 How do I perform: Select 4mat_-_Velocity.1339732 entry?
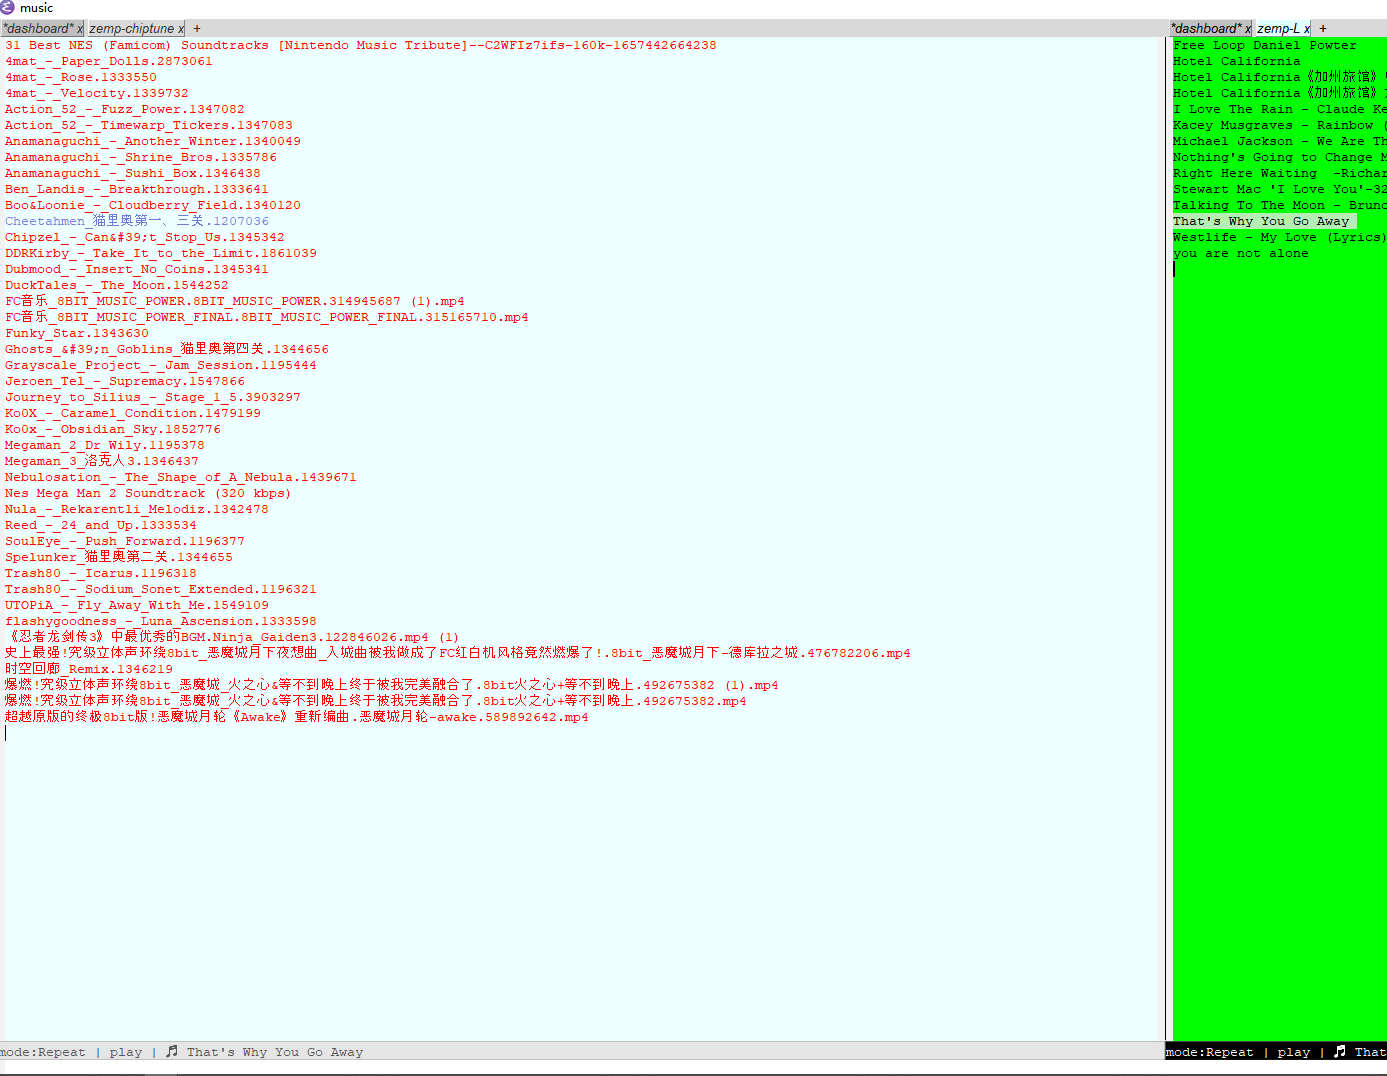tap(97, 93)
